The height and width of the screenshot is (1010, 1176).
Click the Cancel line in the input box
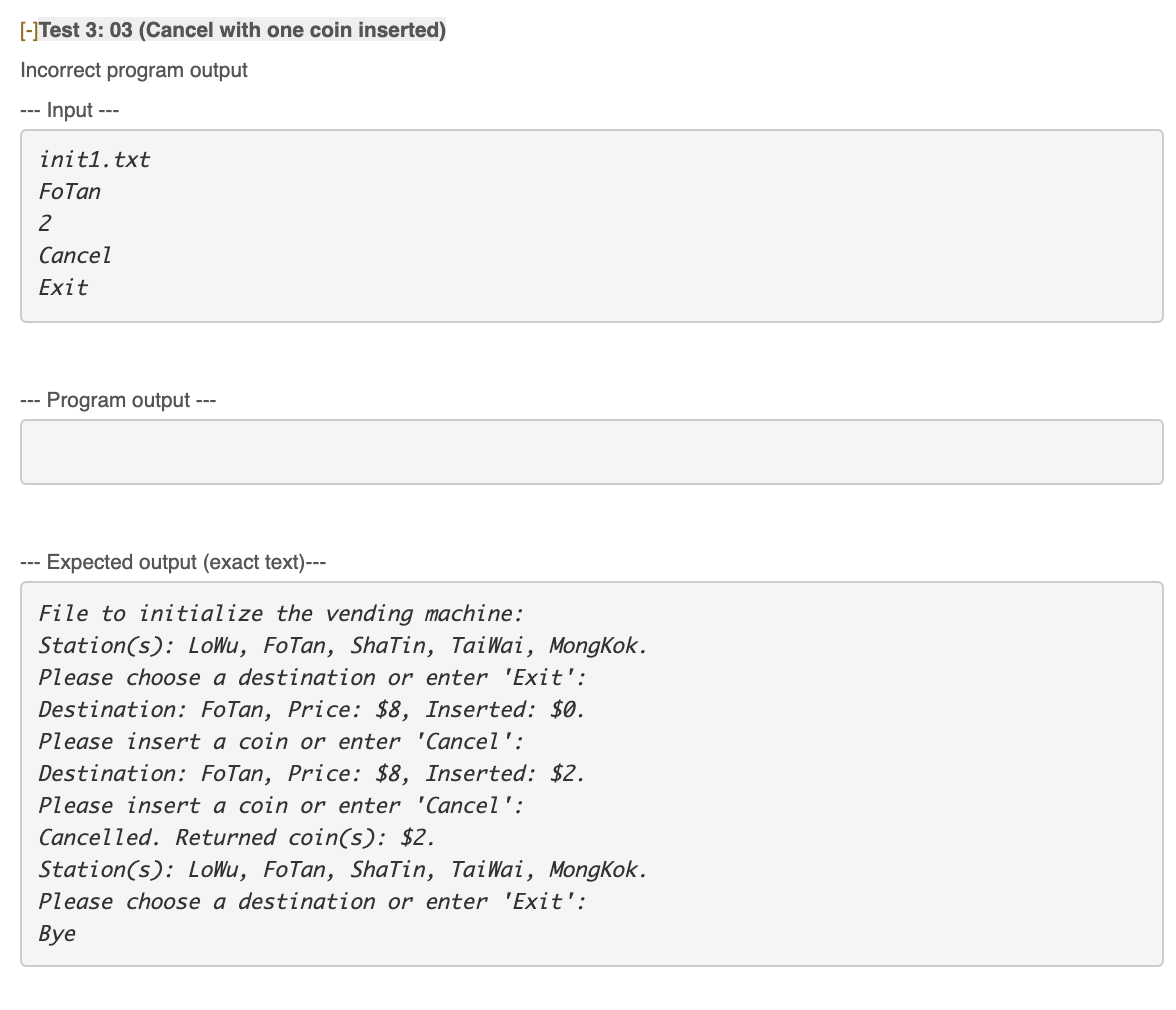[x=75, y=256]
